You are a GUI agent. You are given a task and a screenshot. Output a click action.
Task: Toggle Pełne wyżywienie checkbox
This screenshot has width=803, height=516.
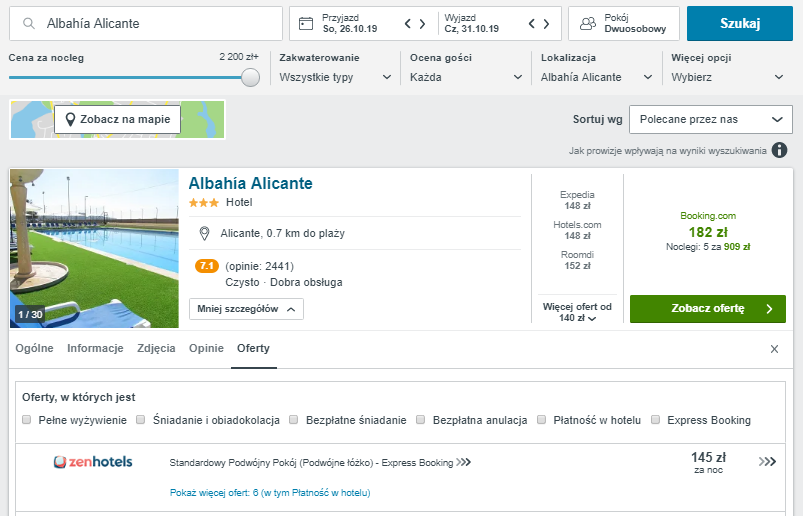[x=27, y=420]
